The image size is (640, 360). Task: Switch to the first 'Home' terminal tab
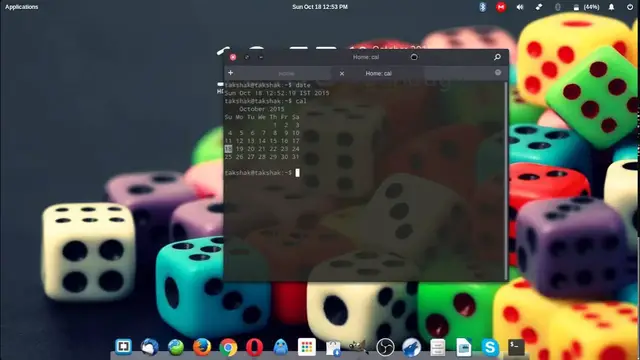point(286,73)
